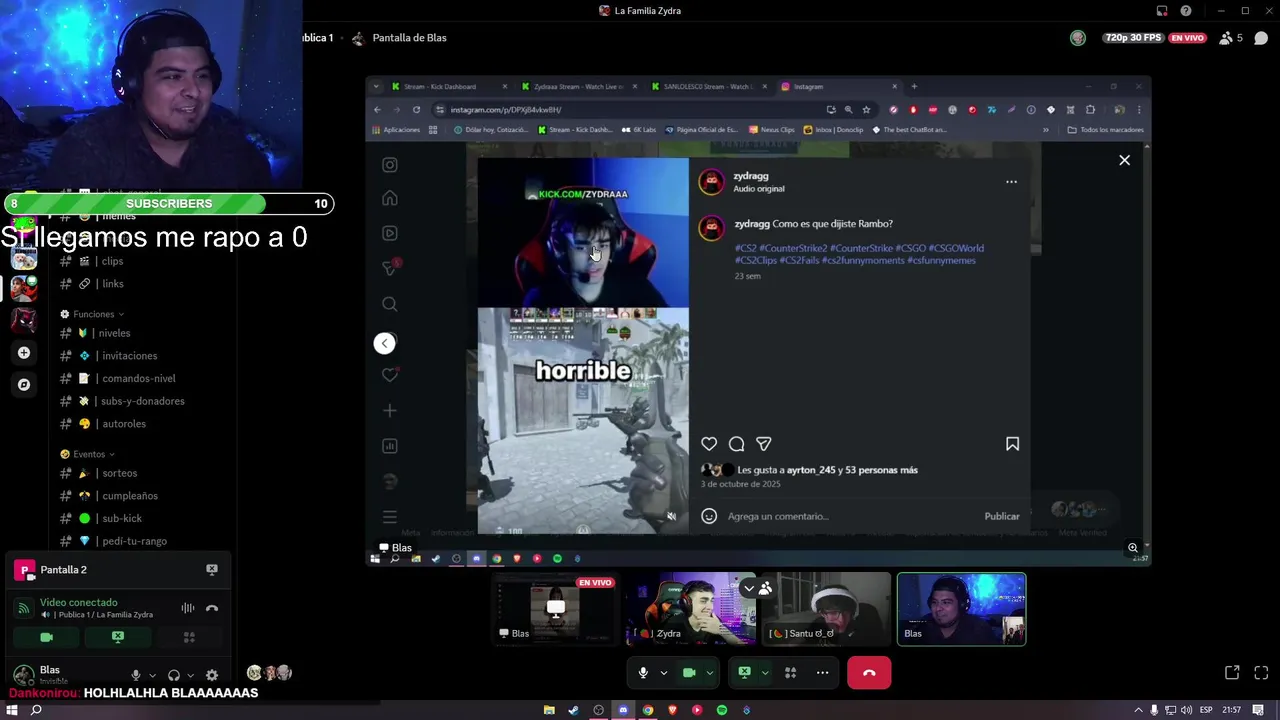Collapse the Eventos category
This screenshot has width=1280, height=720.
tap(88, 454)
